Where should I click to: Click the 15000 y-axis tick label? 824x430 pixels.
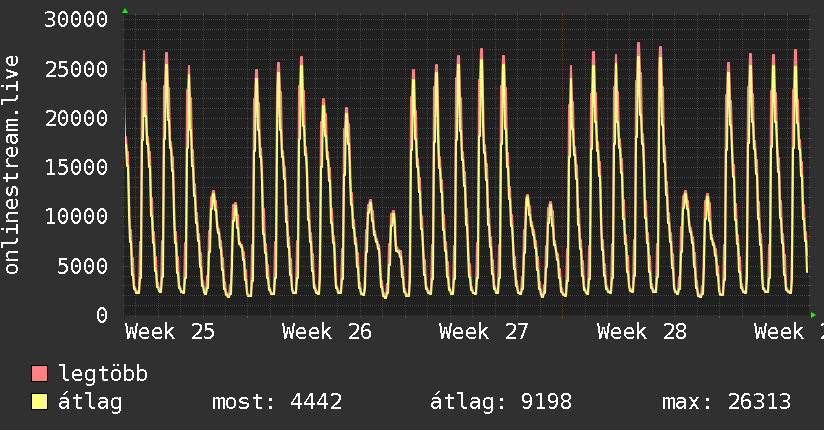(76, 168)
